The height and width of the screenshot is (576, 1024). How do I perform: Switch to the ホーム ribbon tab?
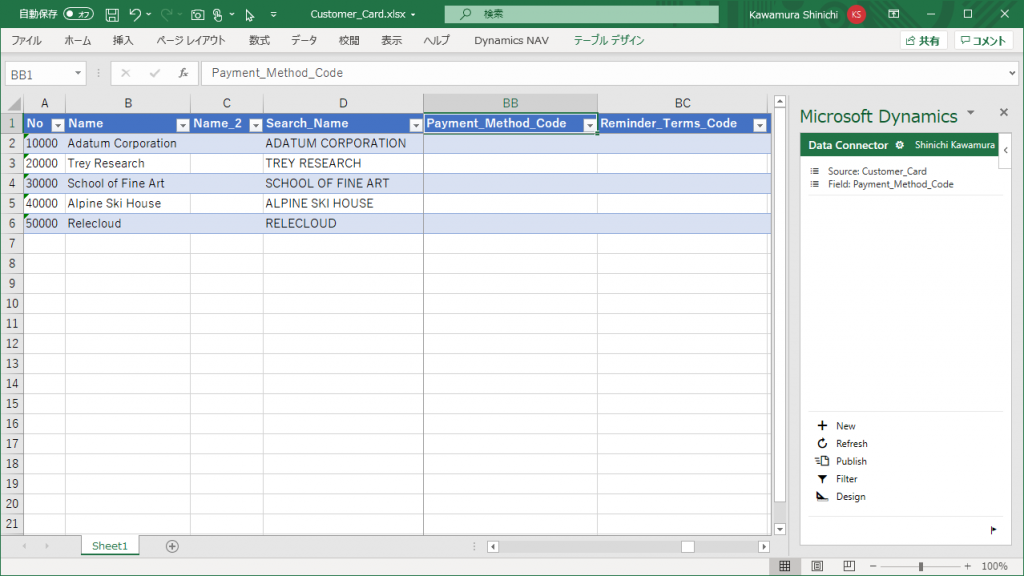click(x=78, y=40)
